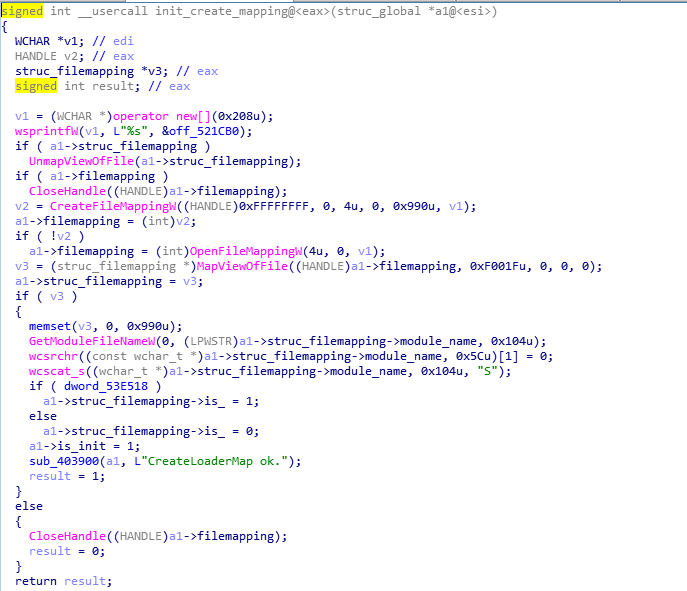This screenshot has height=591, width=687.
Task: Click the 'result = 0;' statement
Action: tap(67, 551)
